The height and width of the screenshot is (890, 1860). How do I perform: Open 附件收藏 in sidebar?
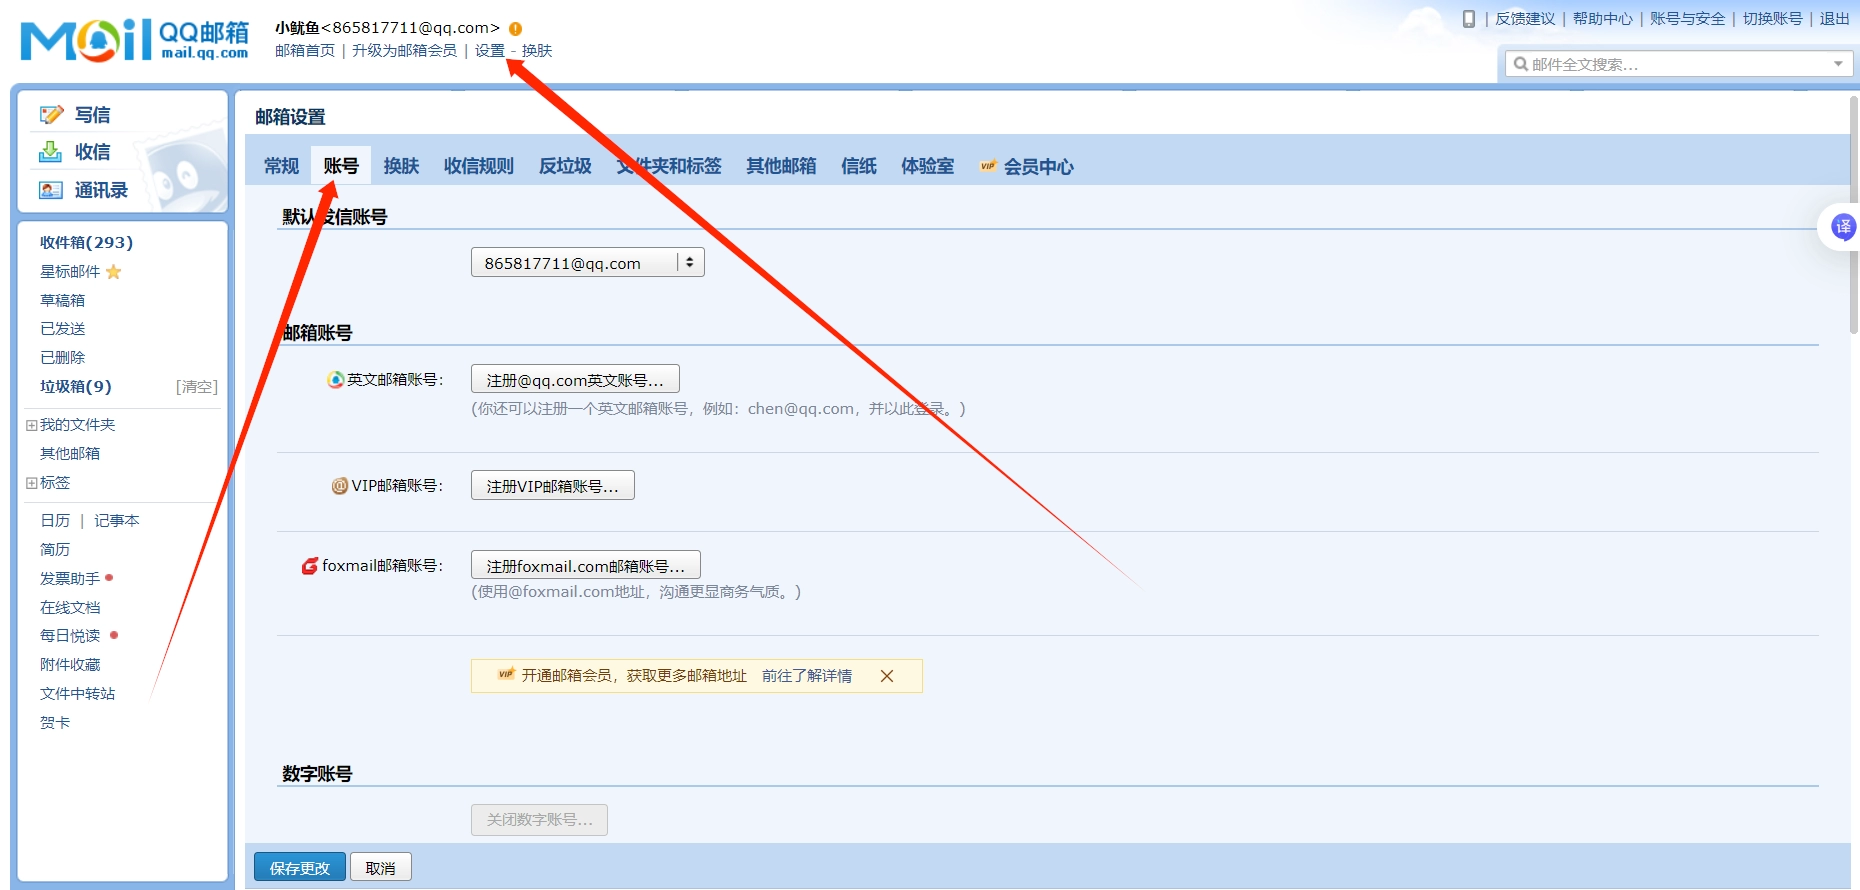(70, 665)
